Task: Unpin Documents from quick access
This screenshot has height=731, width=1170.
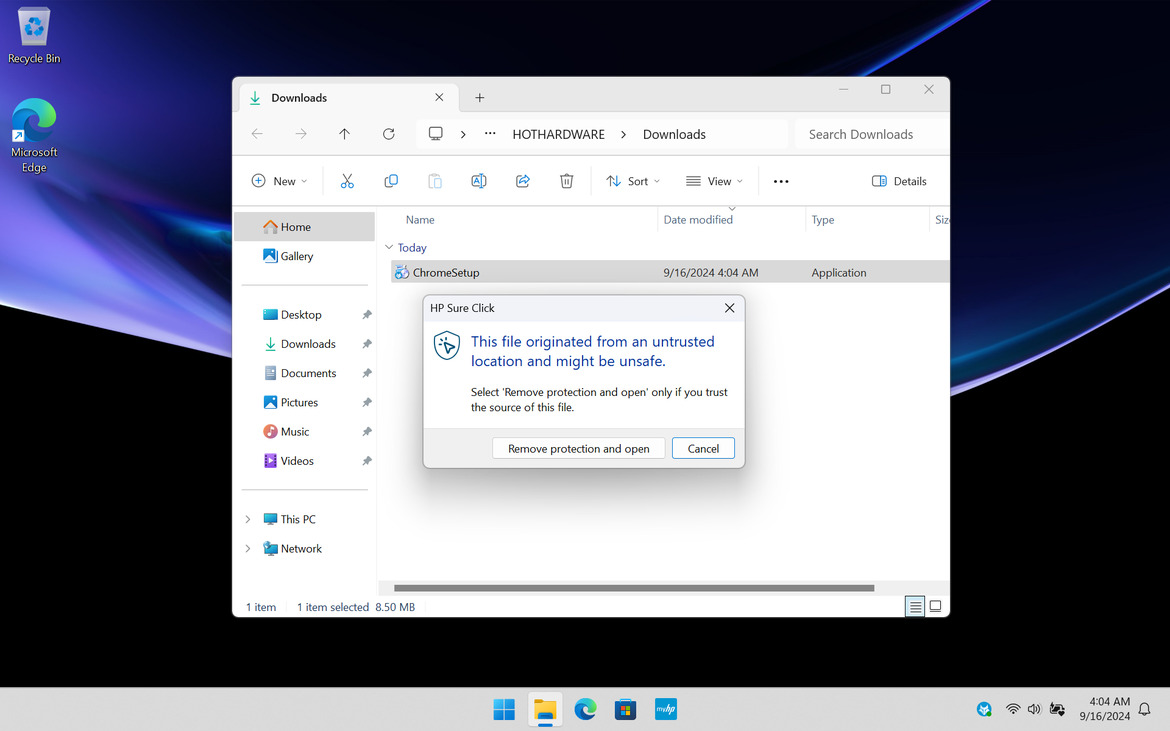Action: [x=367, y=373]
